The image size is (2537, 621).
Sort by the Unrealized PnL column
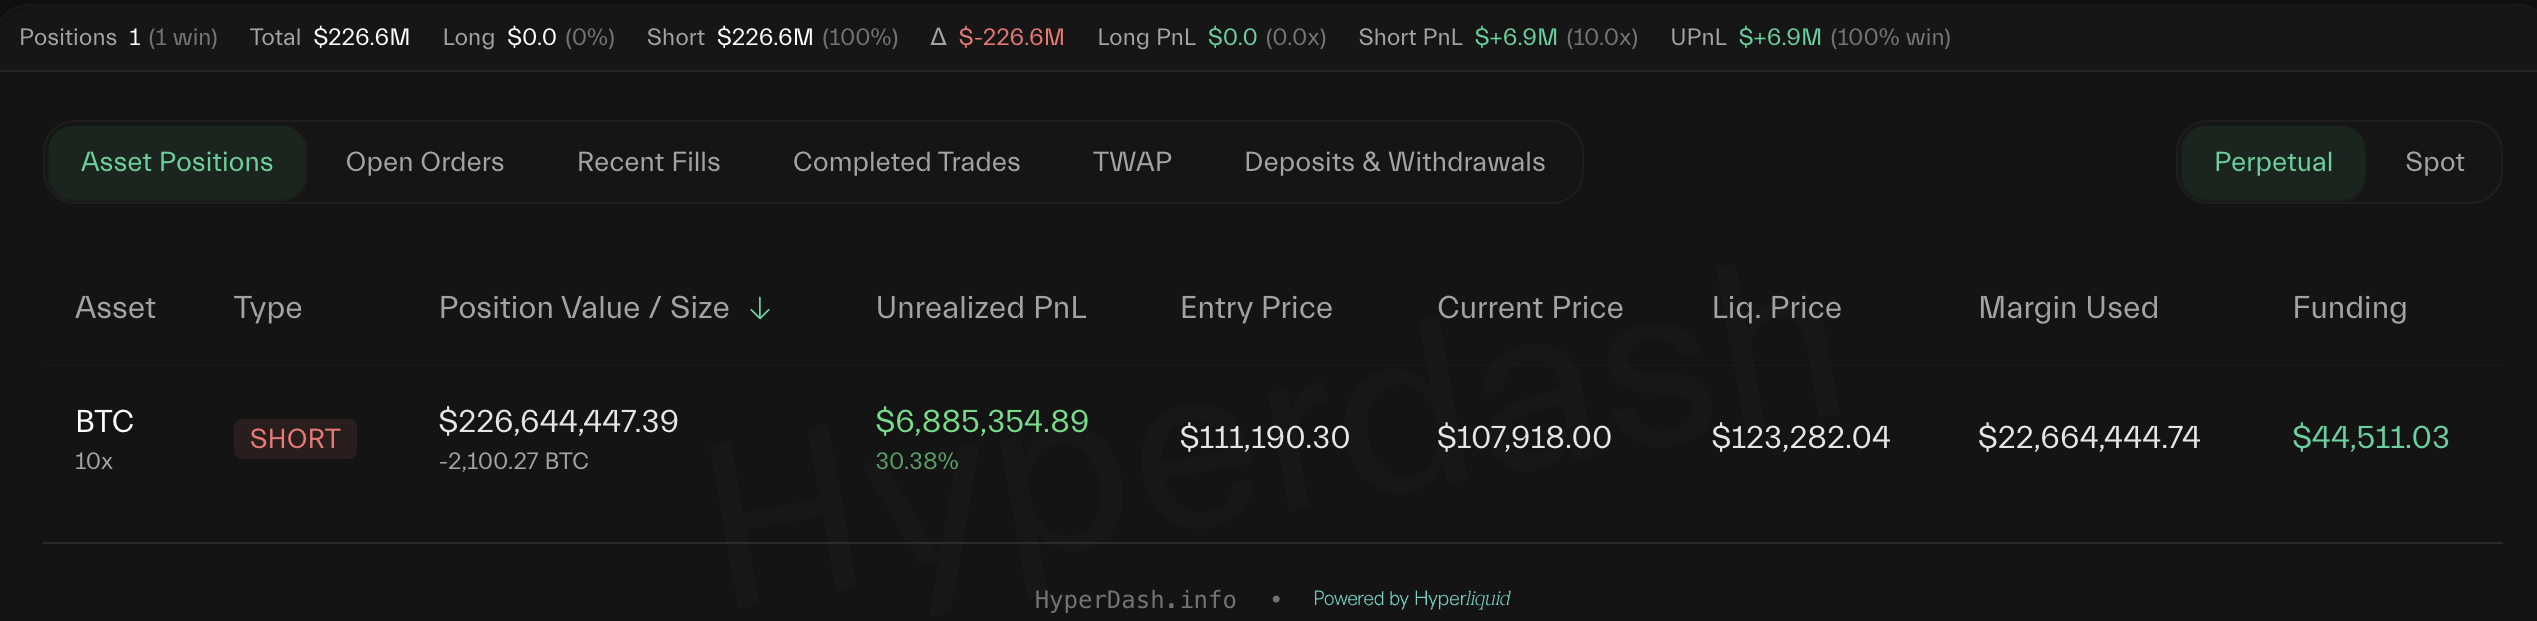coord(981,308)
